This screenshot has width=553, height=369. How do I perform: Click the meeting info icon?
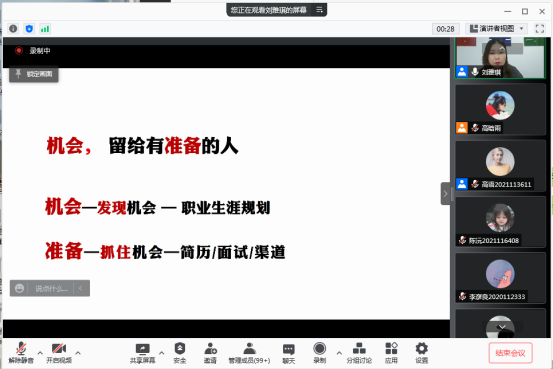[13, 29]
